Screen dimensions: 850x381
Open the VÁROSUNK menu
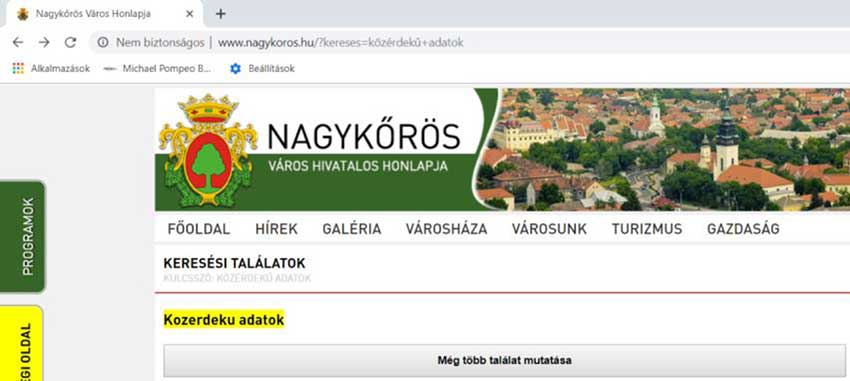(x=549, y=229)
